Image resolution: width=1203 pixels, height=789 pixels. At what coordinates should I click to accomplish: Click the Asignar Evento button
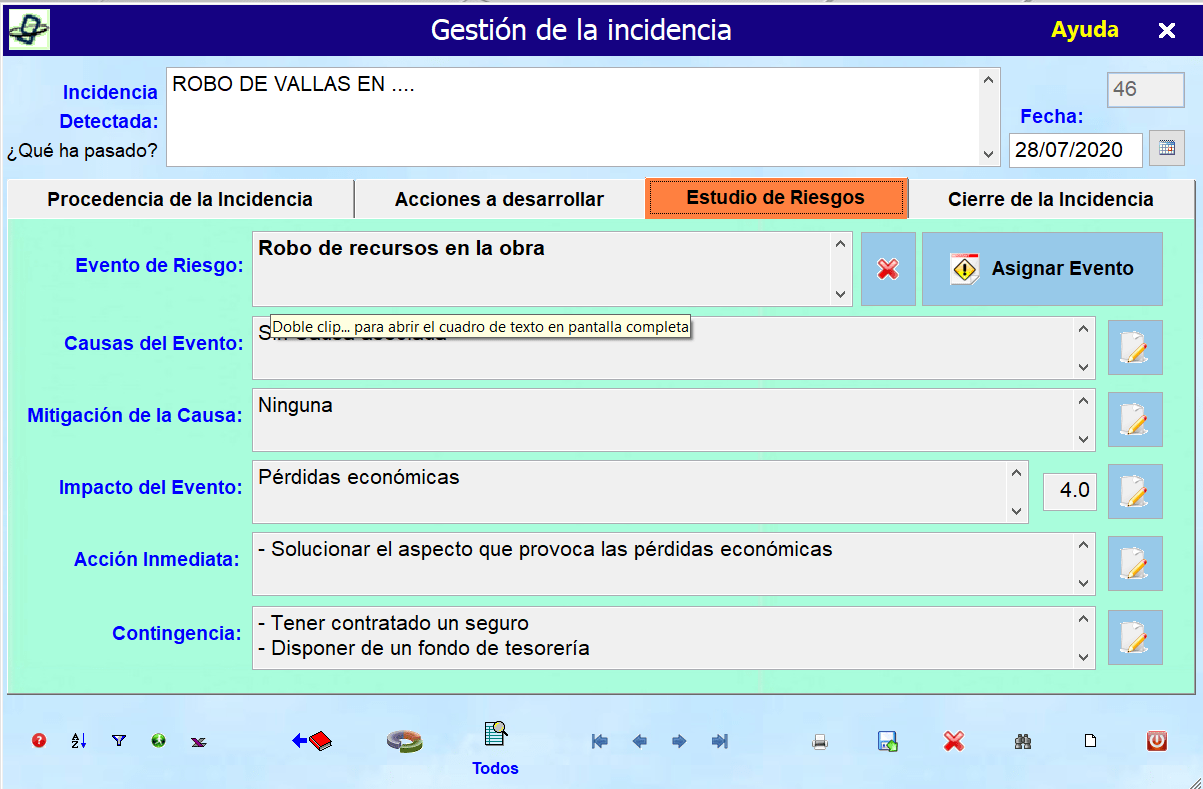[1042, 269]
